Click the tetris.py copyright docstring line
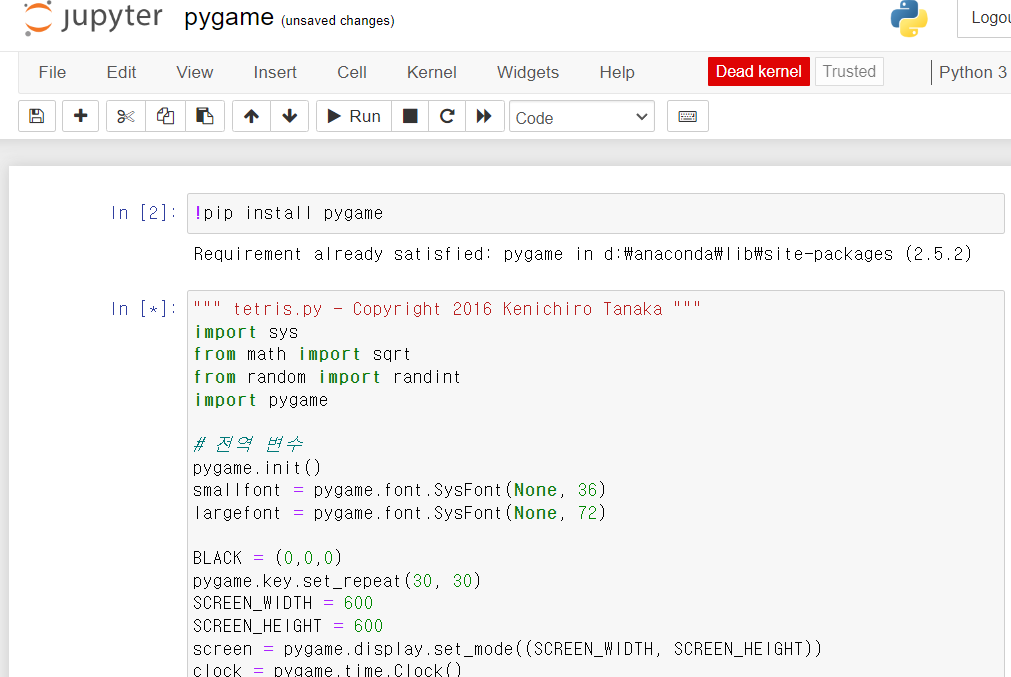This screenshot has height=677, width=1011. tap(447, 309)
